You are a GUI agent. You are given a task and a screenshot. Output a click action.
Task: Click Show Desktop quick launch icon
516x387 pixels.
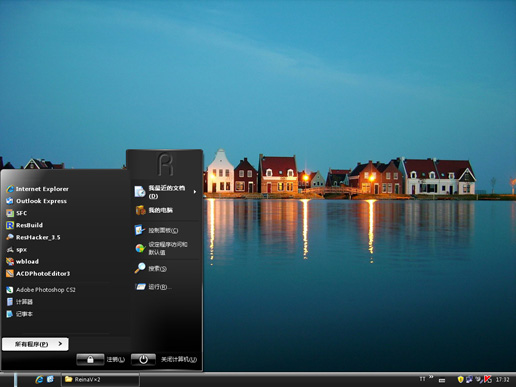point(50,379)
